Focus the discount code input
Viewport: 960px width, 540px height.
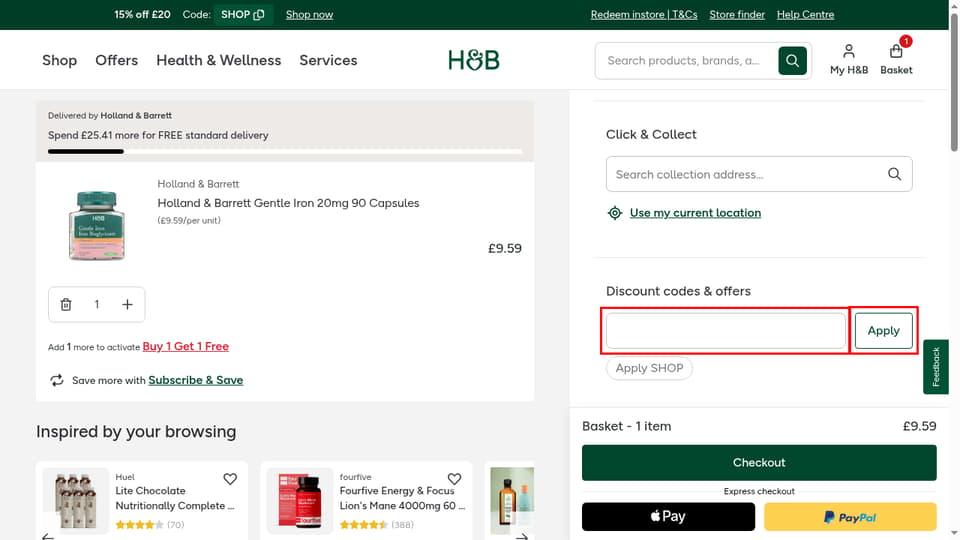pos(726,331)
